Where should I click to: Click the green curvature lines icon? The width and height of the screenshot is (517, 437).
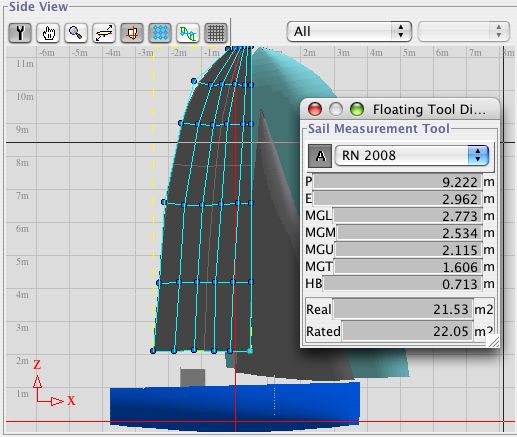pos(188,33)
